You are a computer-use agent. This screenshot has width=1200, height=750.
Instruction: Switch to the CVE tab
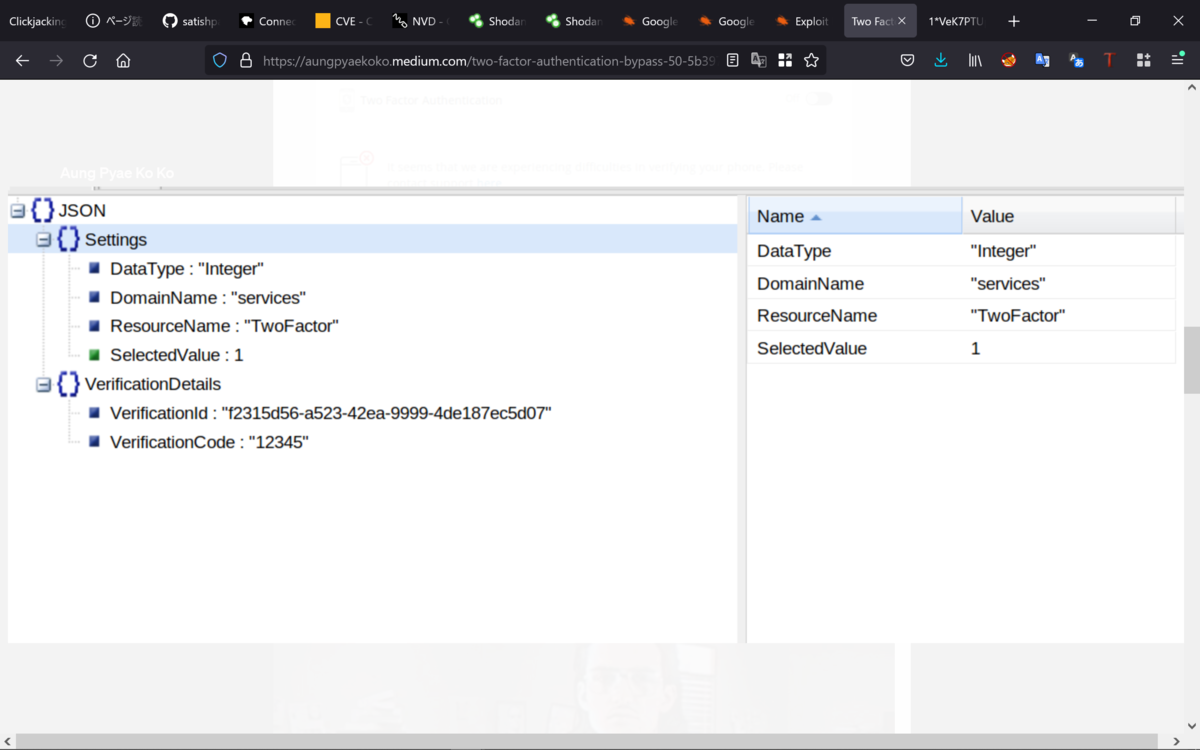tap(343, 21)
